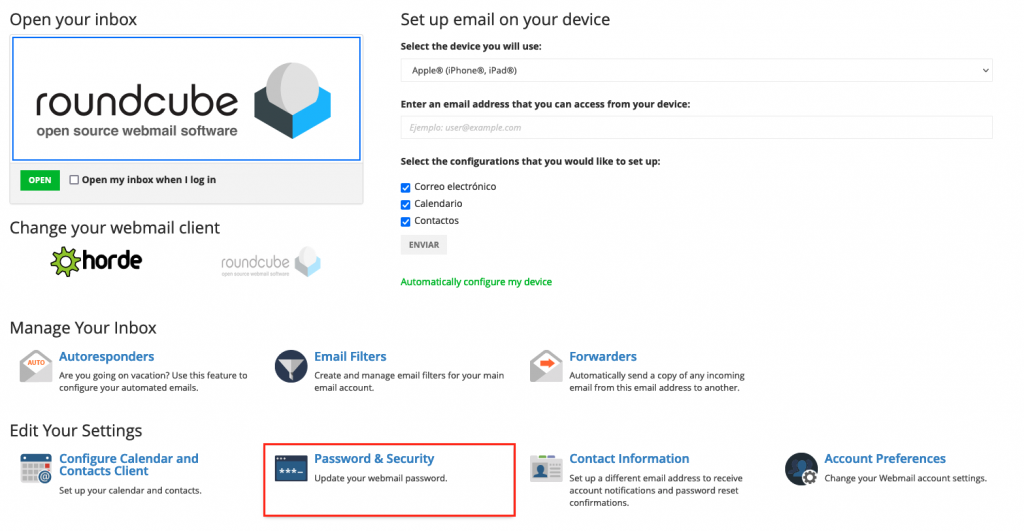
Task: Click the Calendar and Contacts Client icon
Action: (36, 468)
